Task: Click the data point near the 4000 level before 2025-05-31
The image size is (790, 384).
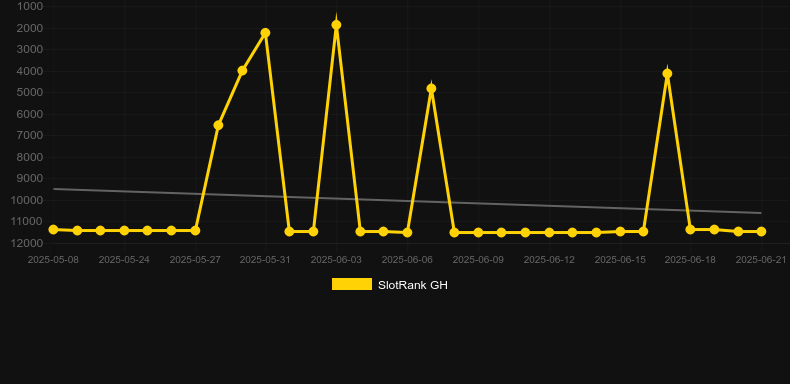Action: pyautogui.click(x=242, y=71)
